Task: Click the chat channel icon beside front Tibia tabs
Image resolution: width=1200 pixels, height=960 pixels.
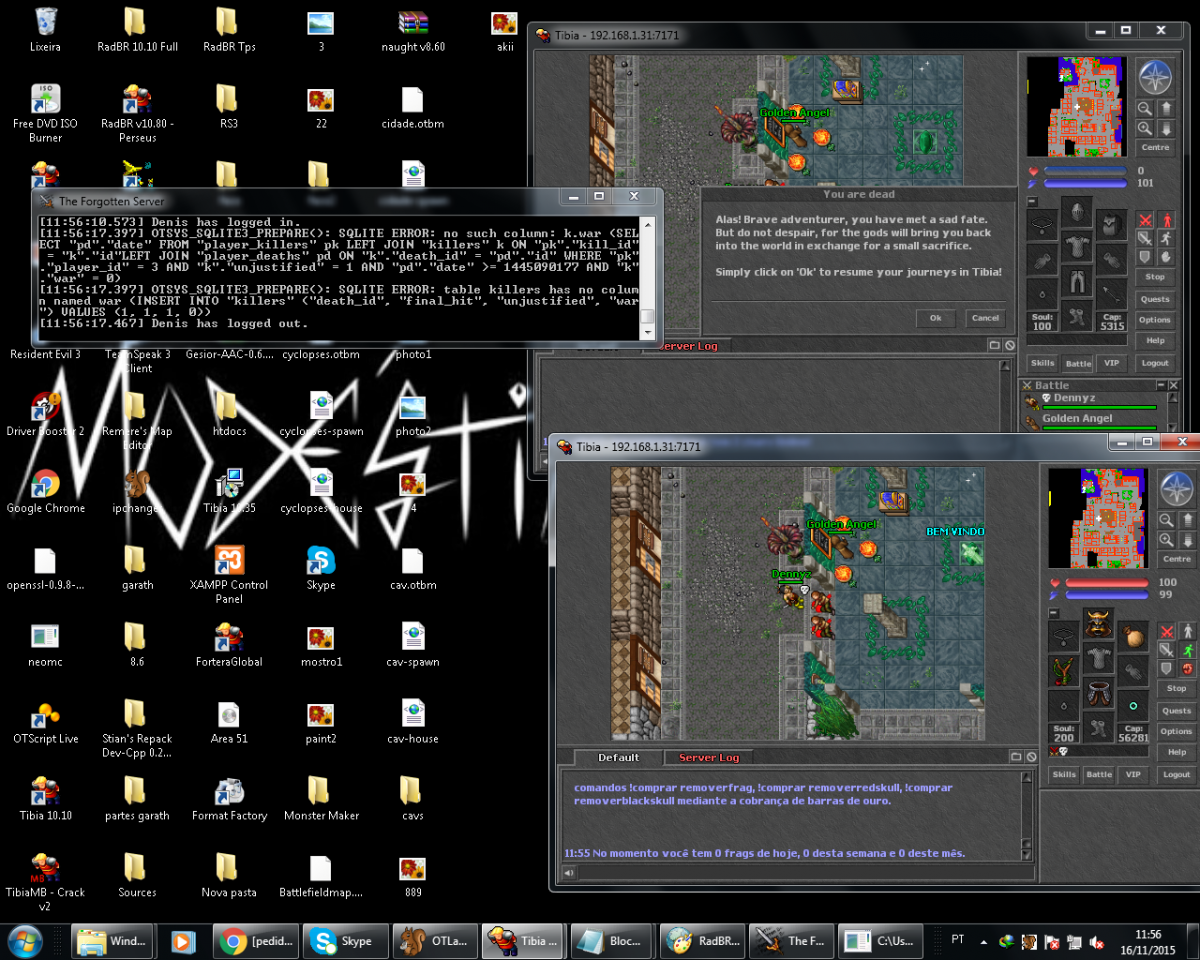Action: point(1017,757)
